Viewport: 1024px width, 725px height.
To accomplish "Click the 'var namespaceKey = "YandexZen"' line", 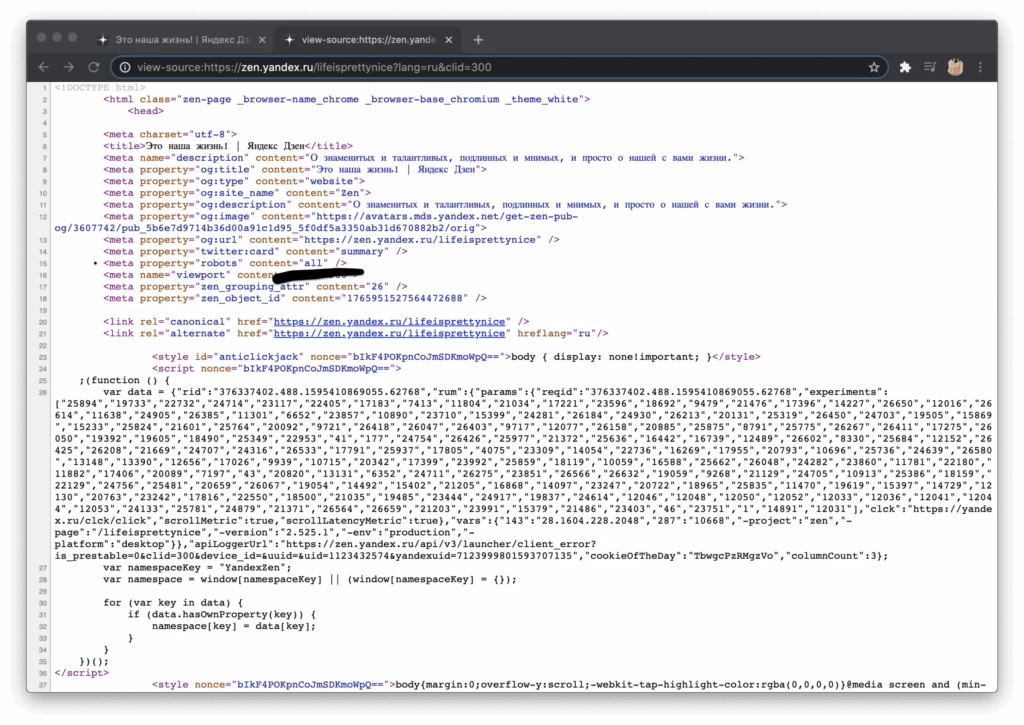I will pos(197,568).
